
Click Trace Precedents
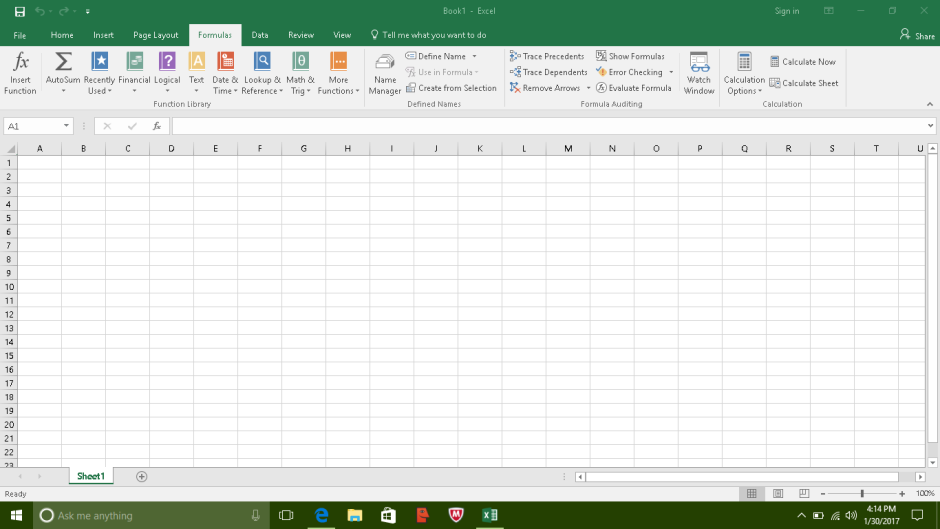click(x=547, y=56)
